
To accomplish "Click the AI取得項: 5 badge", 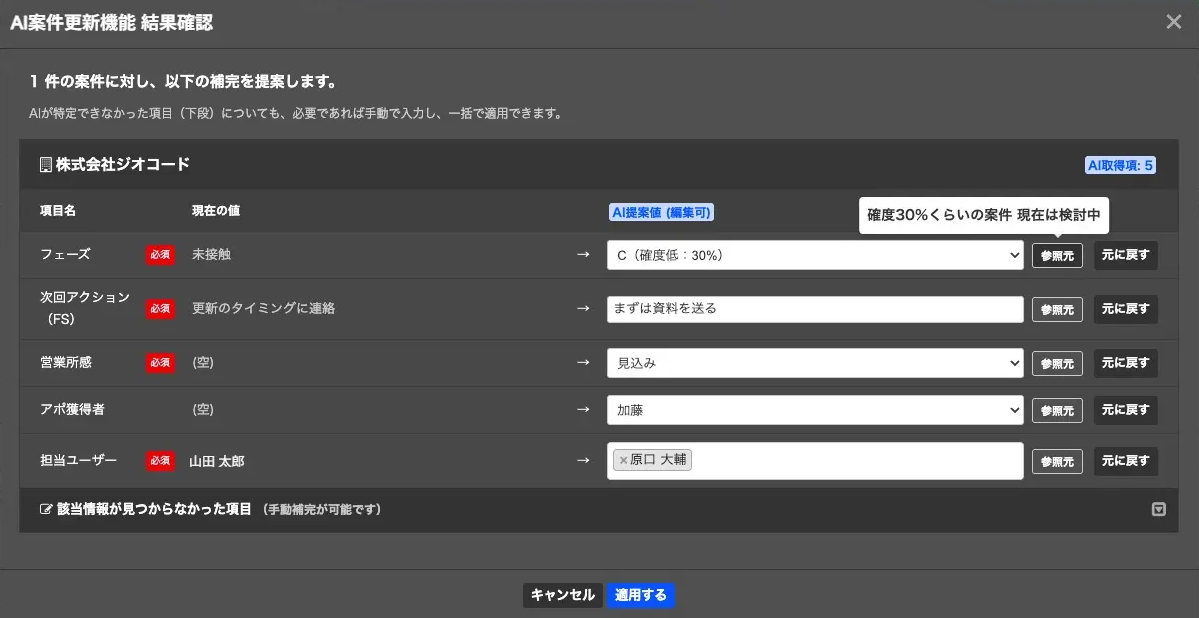I will pyautogui.click(x=1120, y=165).
